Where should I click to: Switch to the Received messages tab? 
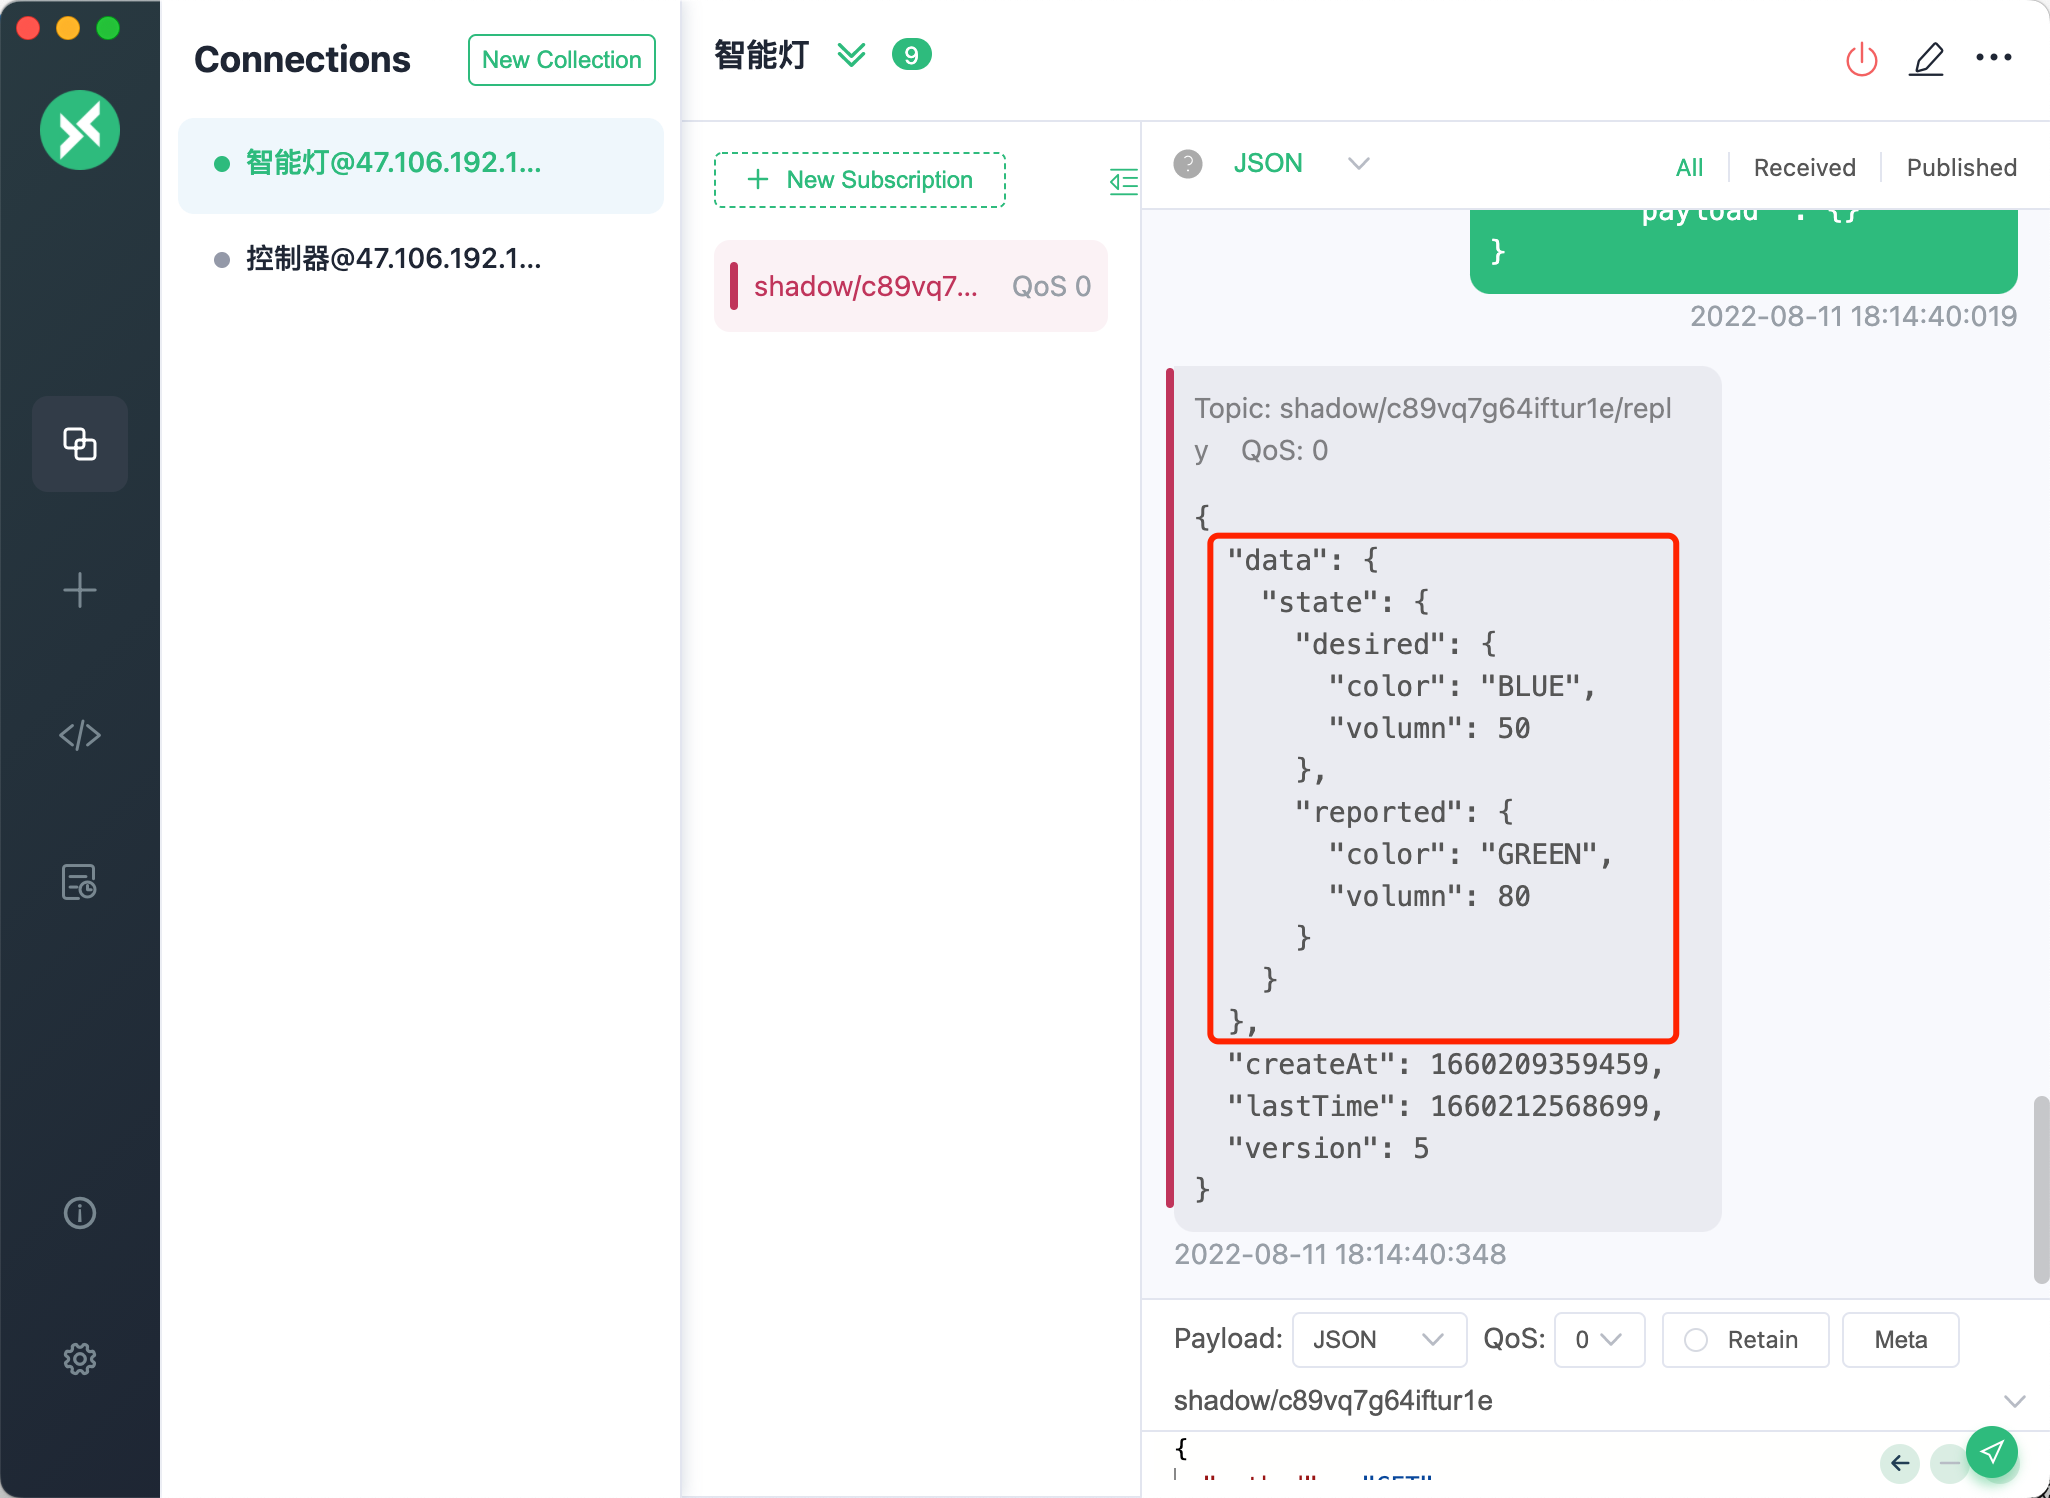(1804, 167)
